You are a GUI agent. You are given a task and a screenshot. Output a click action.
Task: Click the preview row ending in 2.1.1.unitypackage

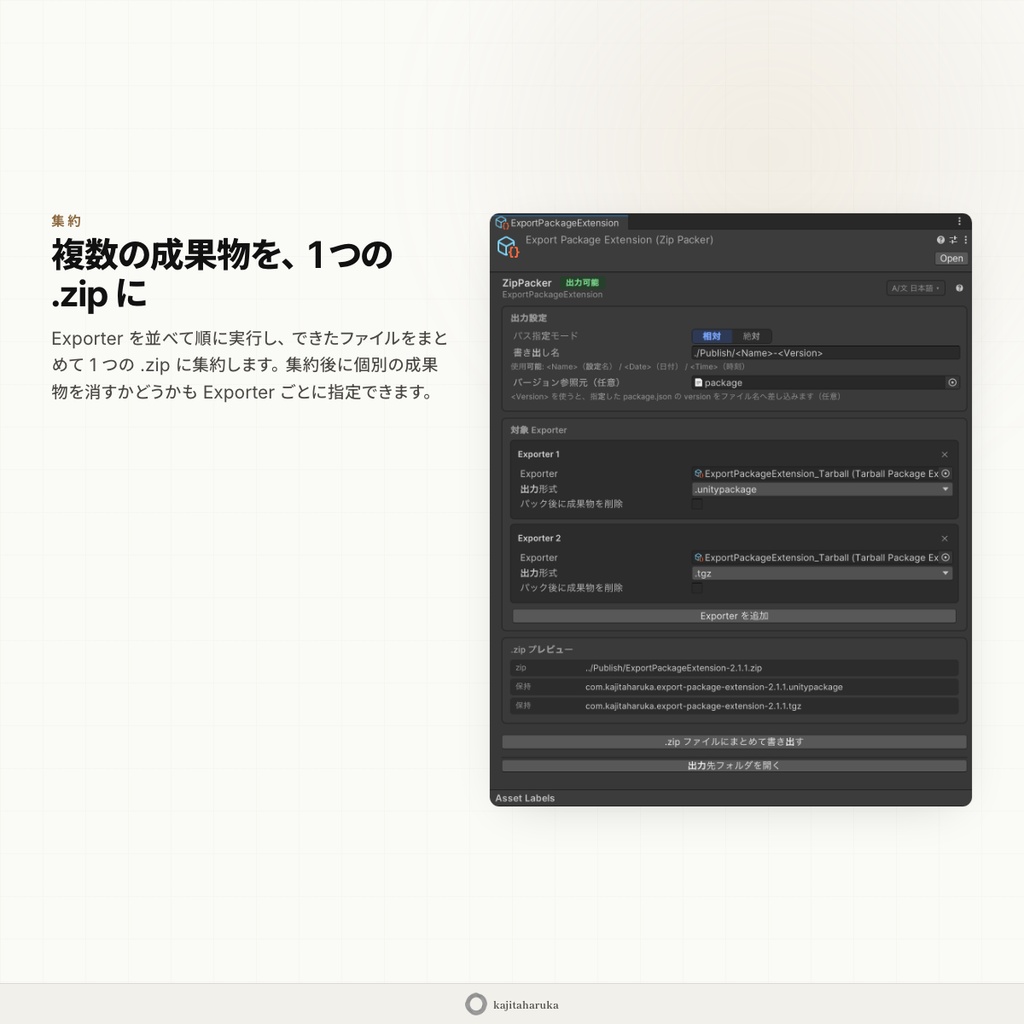734,687
